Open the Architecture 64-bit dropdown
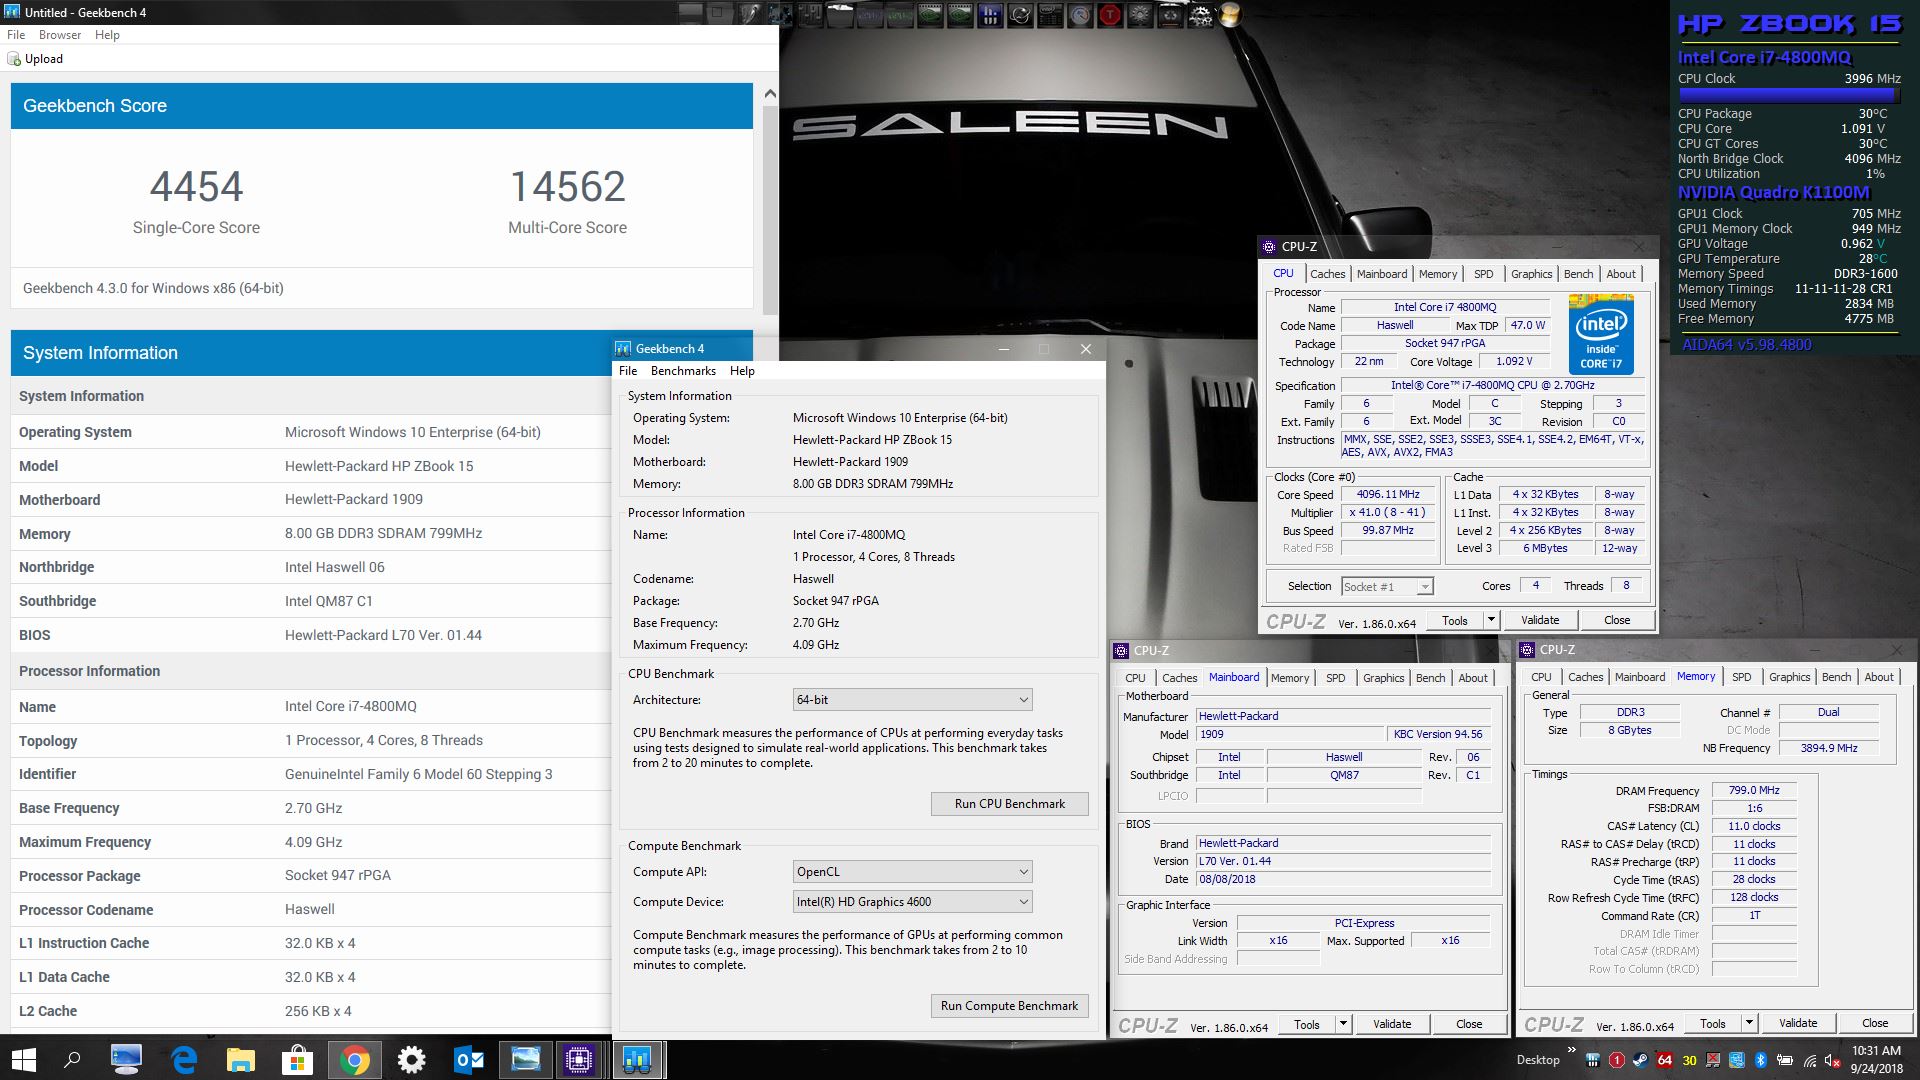1920x1080 pixels. (x=912, y=700)
